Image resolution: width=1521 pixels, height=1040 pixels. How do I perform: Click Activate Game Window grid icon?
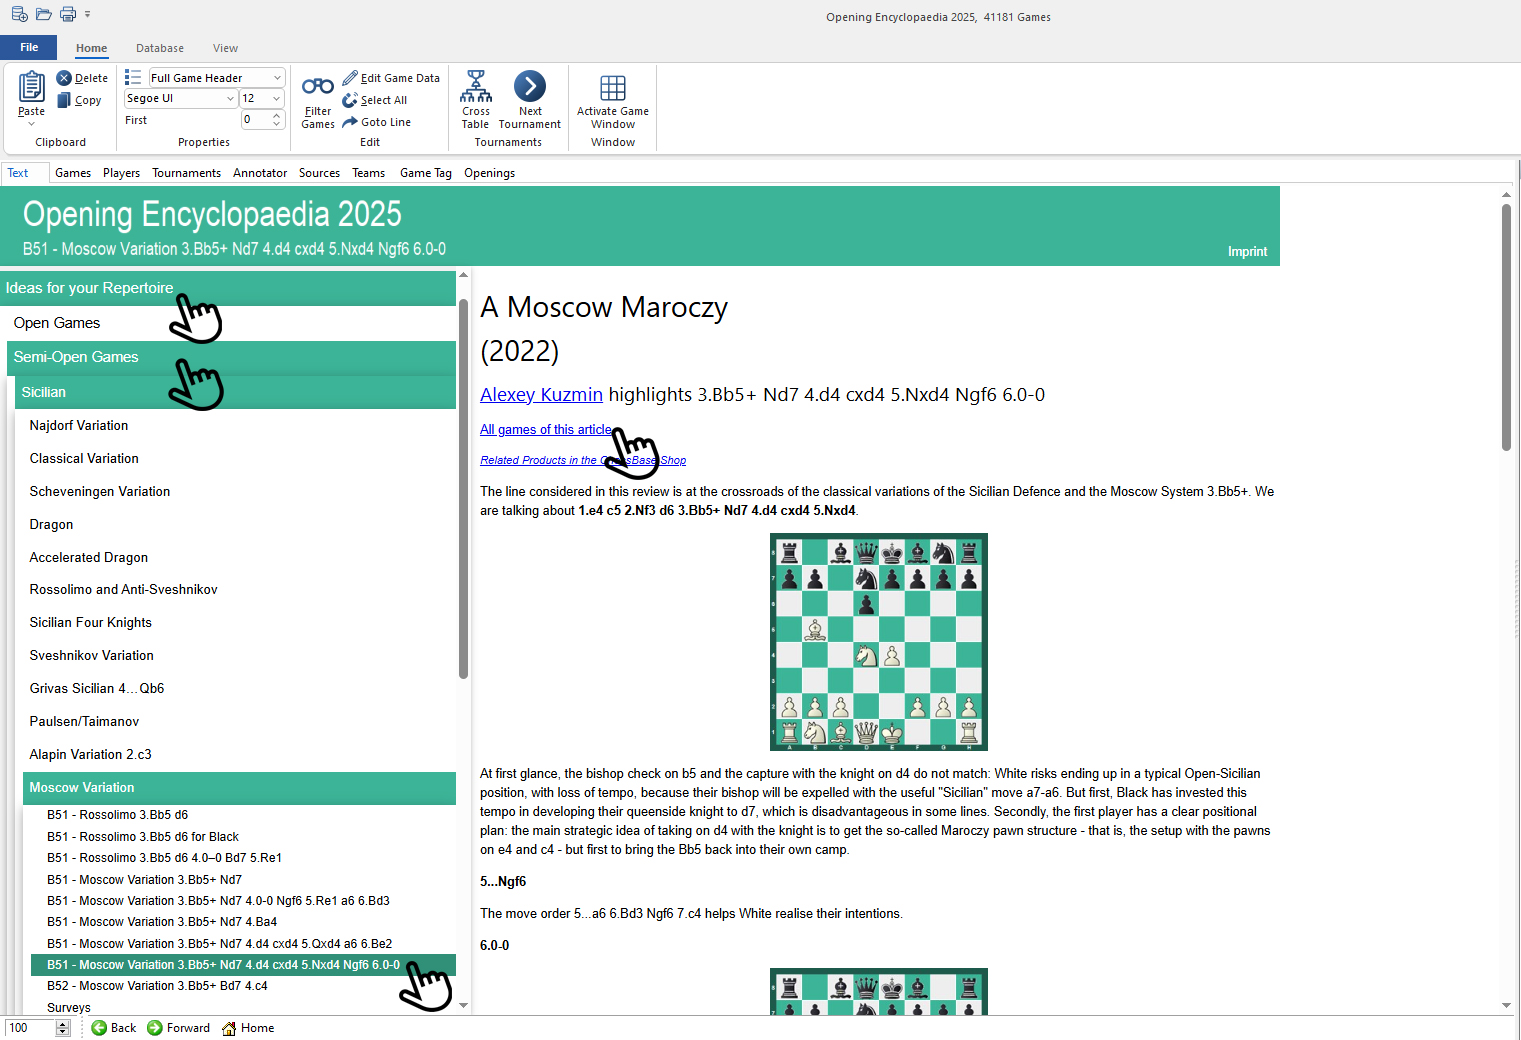click(x=613, y=88)
